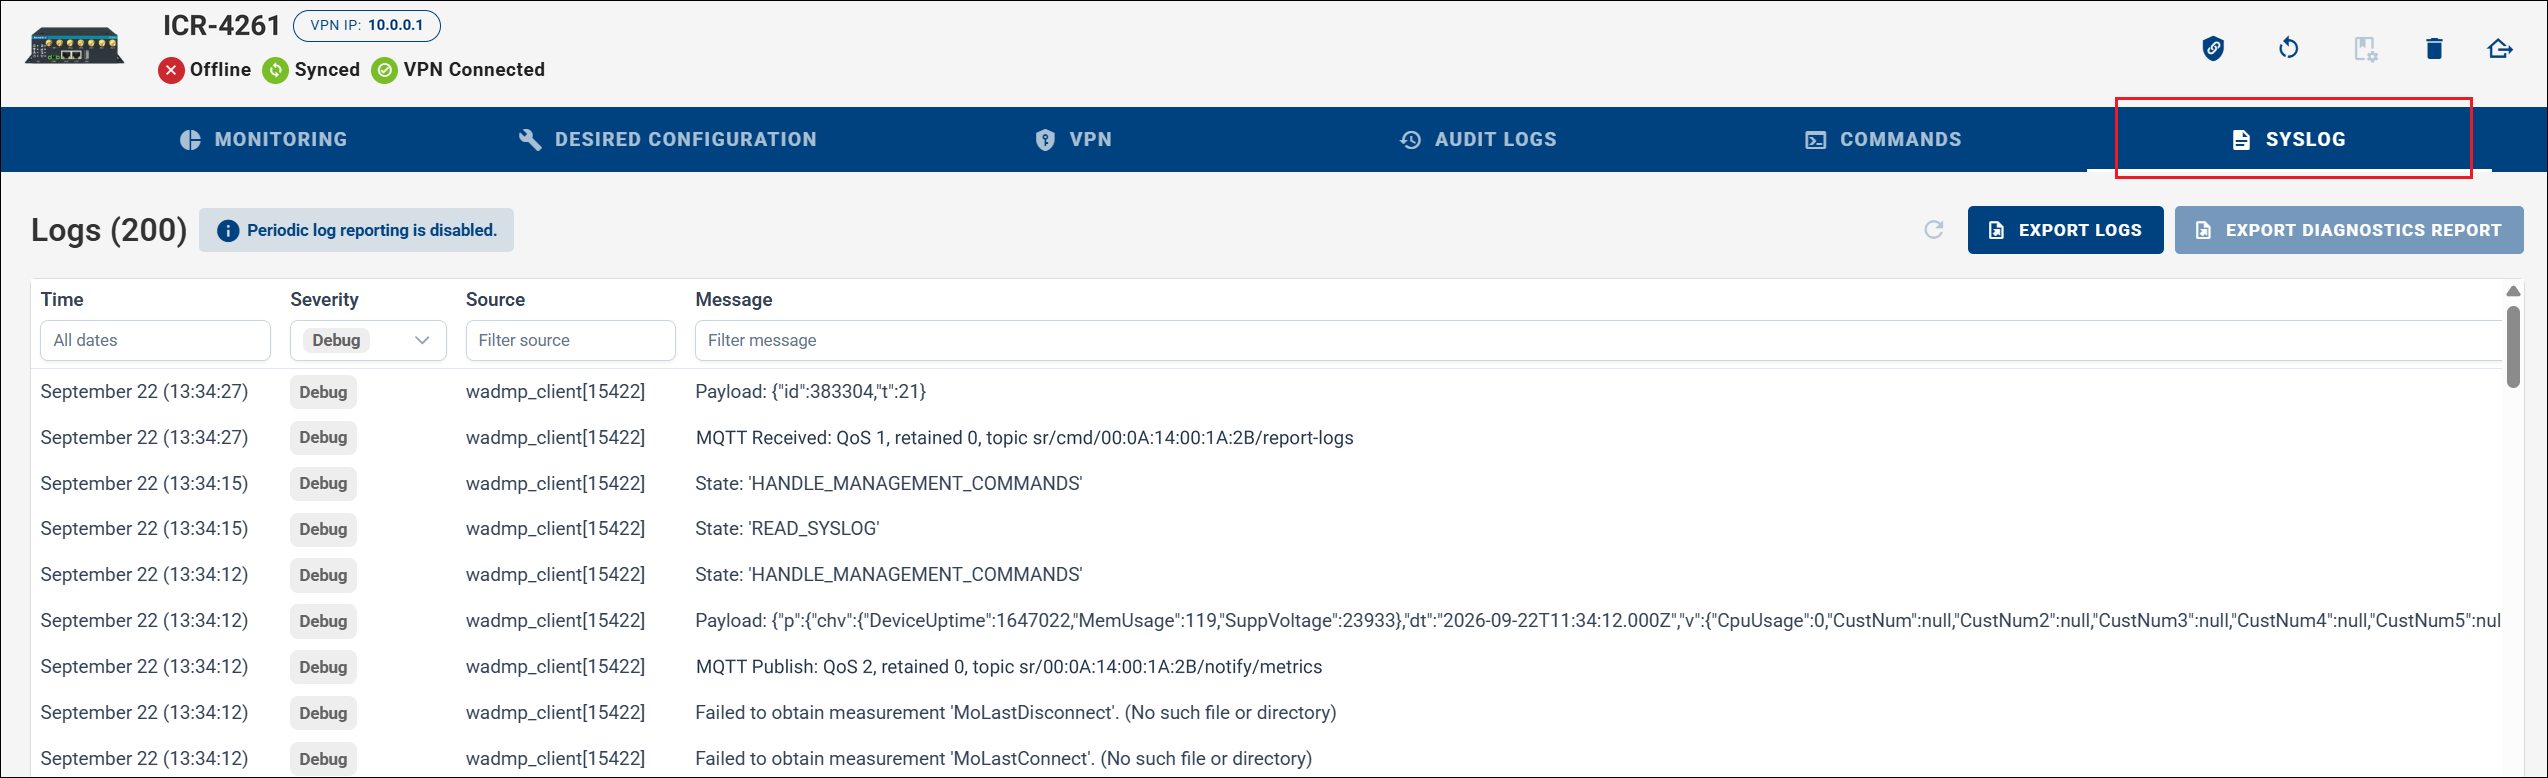Click the green Synced status icon
Viewport: 2548px width, 778px height.
(275, 70)
